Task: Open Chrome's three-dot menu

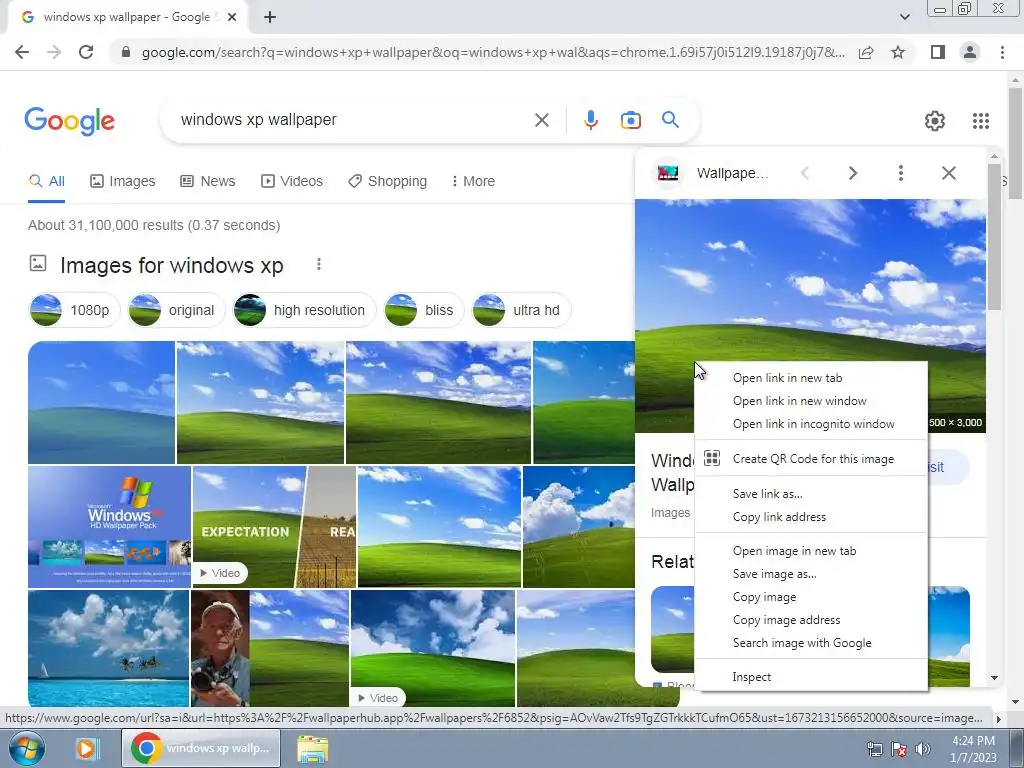Action: click(1002, 52)
